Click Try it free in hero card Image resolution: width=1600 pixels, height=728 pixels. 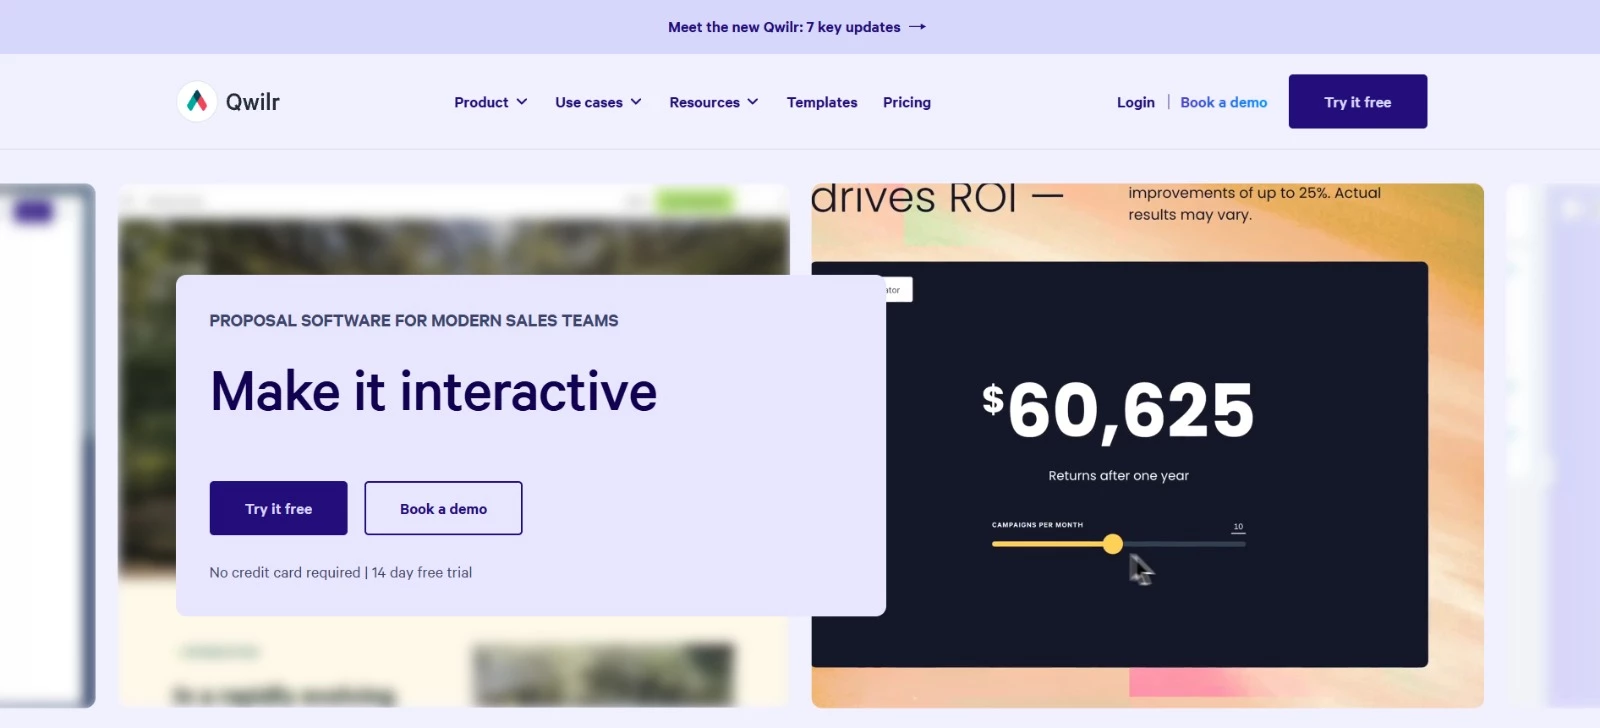(x=279, y=508)
